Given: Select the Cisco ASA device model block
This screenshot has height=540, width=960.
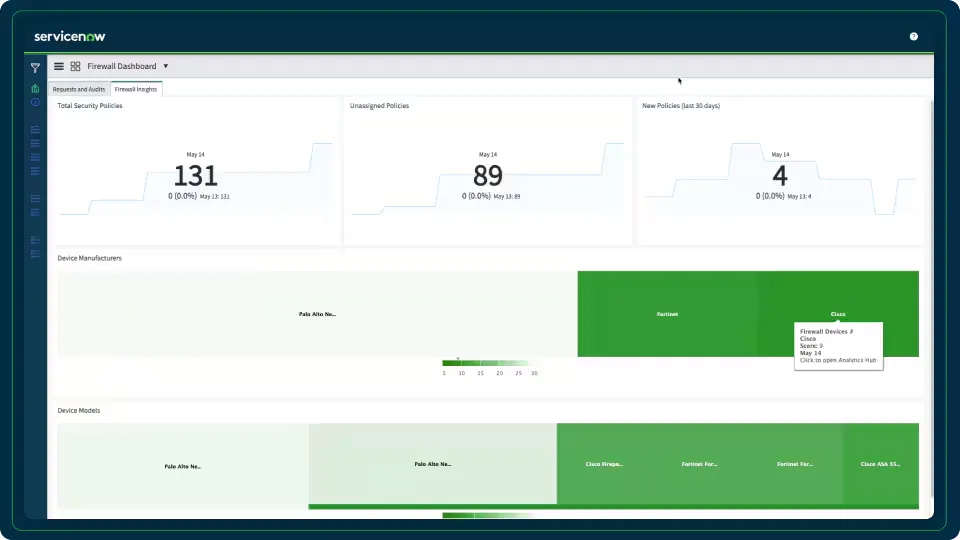Looking at the screenshot, I should coord(880,464).
